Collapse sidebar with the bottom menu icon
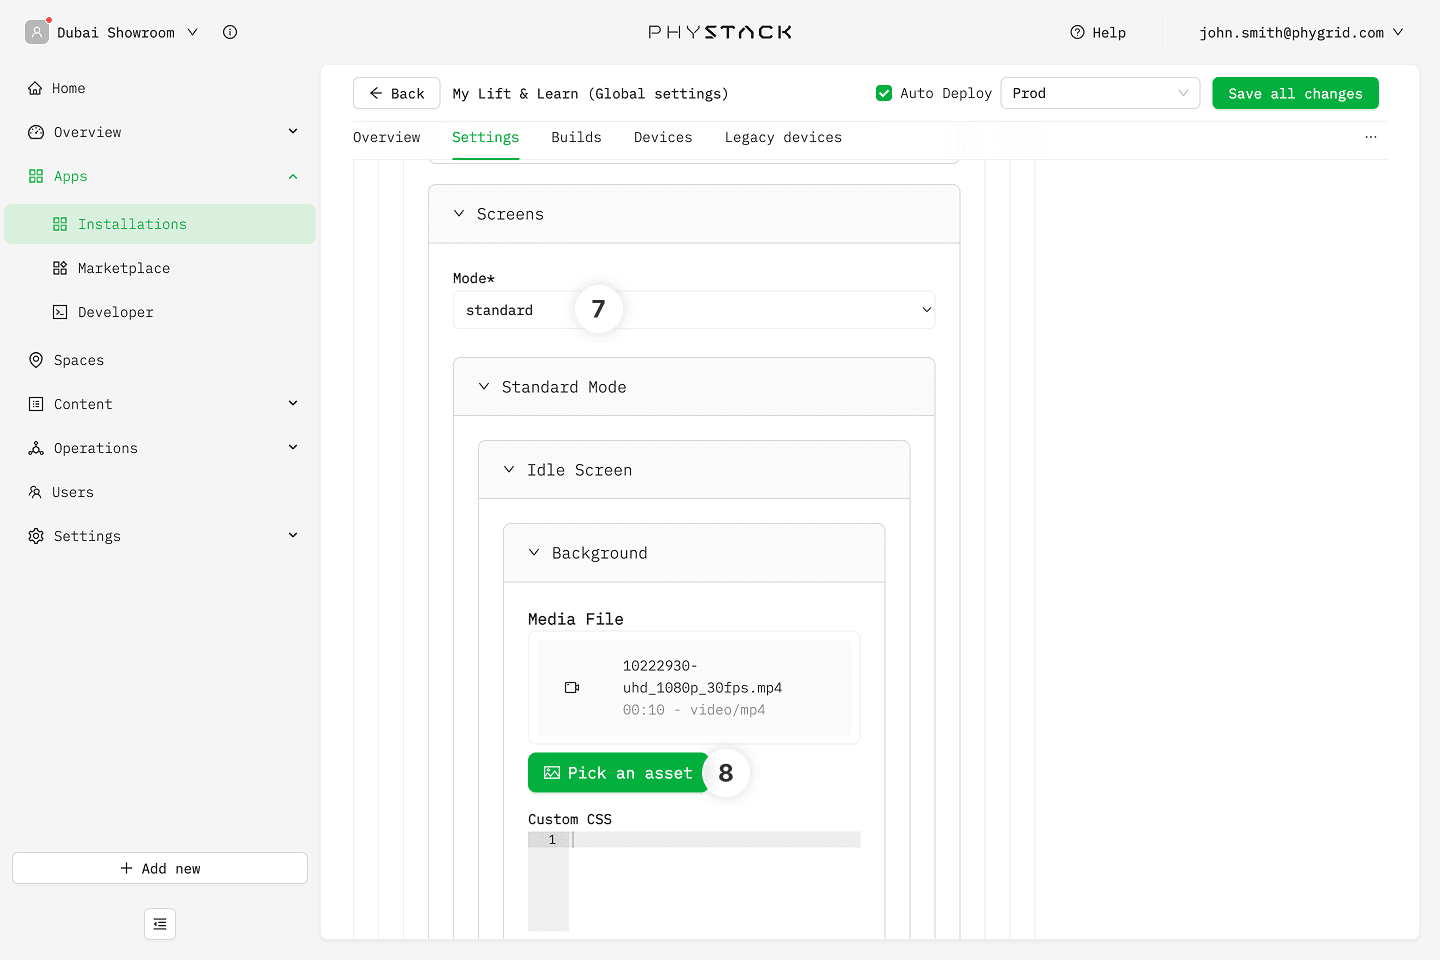The image size is (1440, 960). click(x=160, y=924)
